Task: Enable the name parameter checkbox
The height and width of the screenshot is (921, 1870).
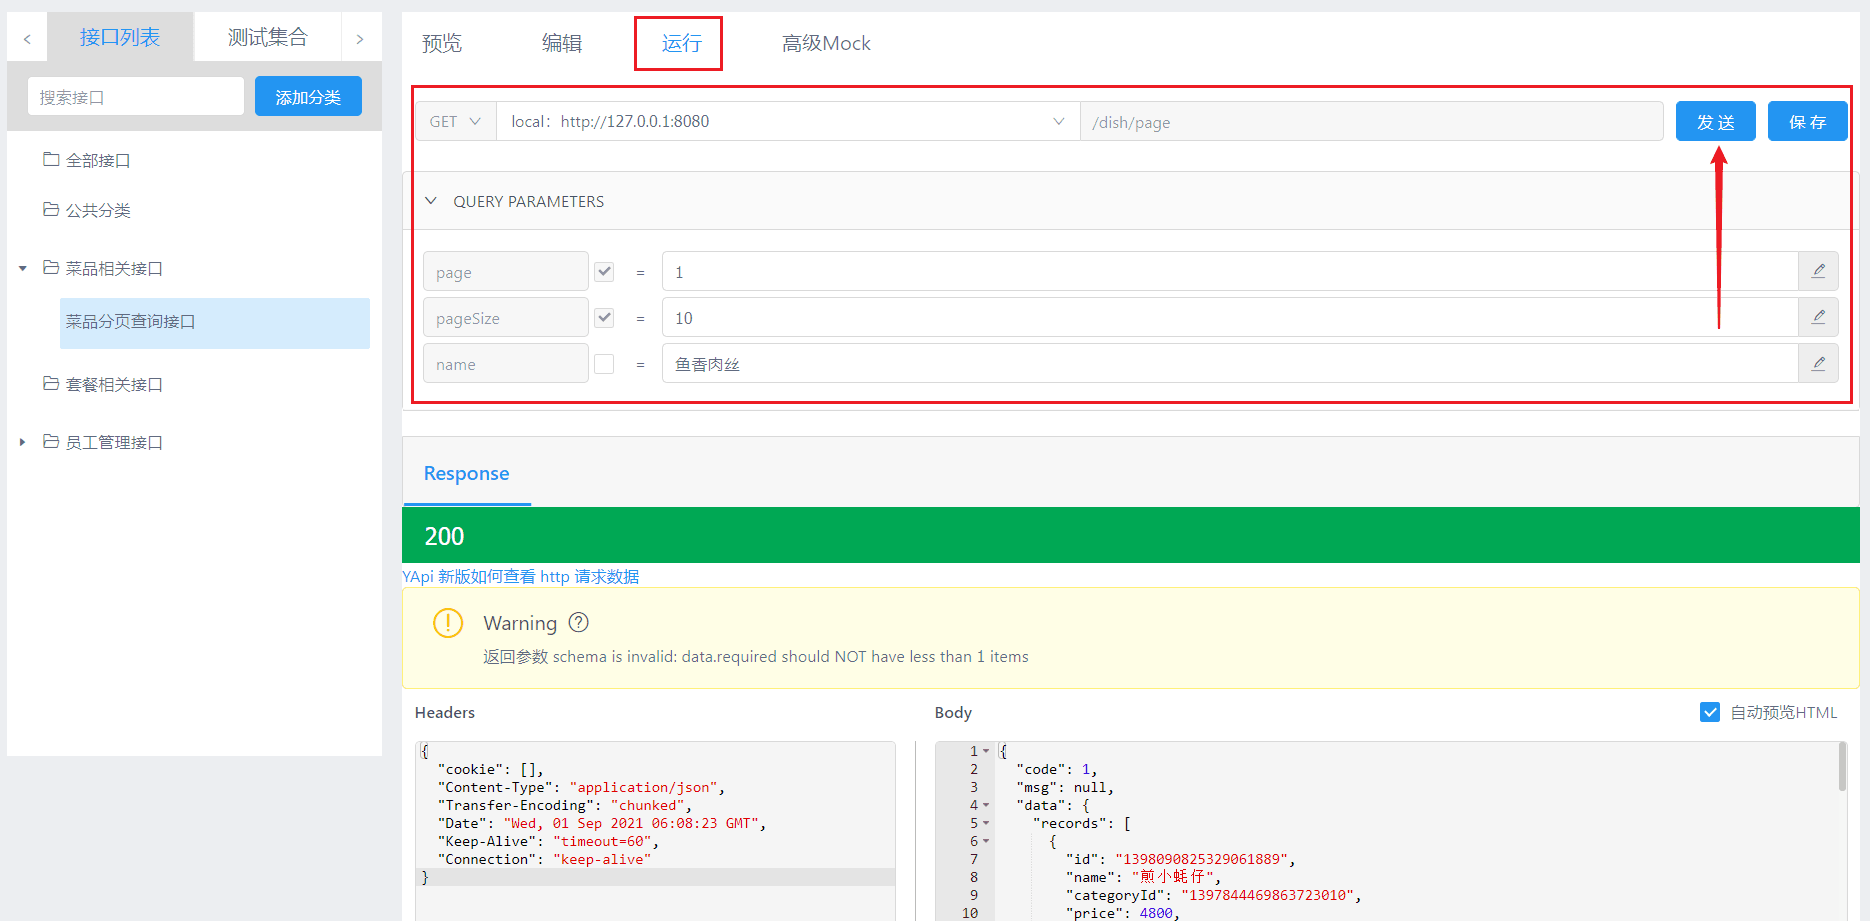Action: tap(604, 363)
